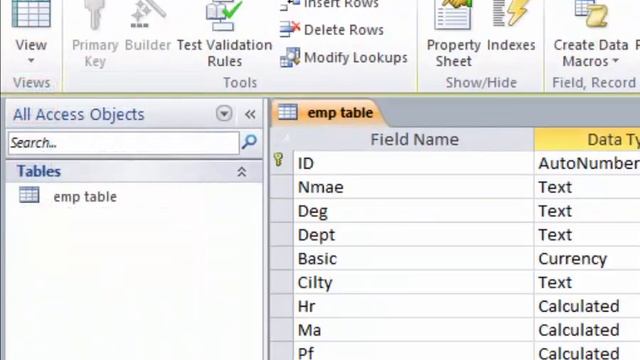The image size is (640, 360).
Task: Click the Currency data type cell
Action: coord(587,258)
